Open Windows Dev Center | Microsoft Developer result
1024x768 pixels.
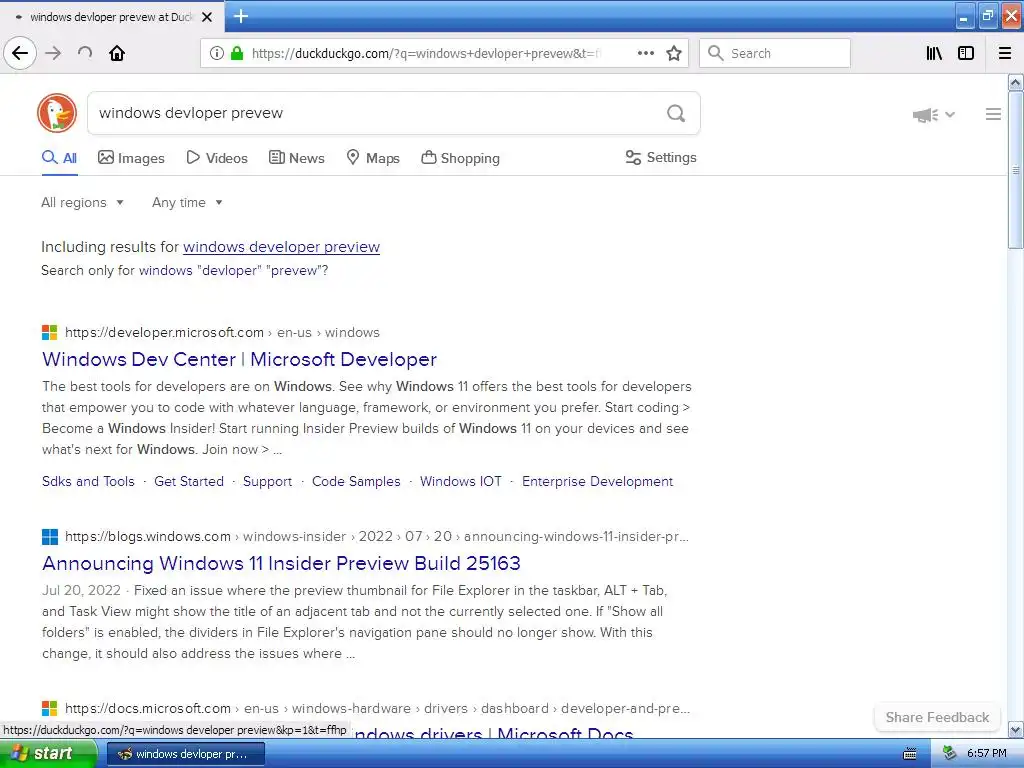(x=240, y=359)
